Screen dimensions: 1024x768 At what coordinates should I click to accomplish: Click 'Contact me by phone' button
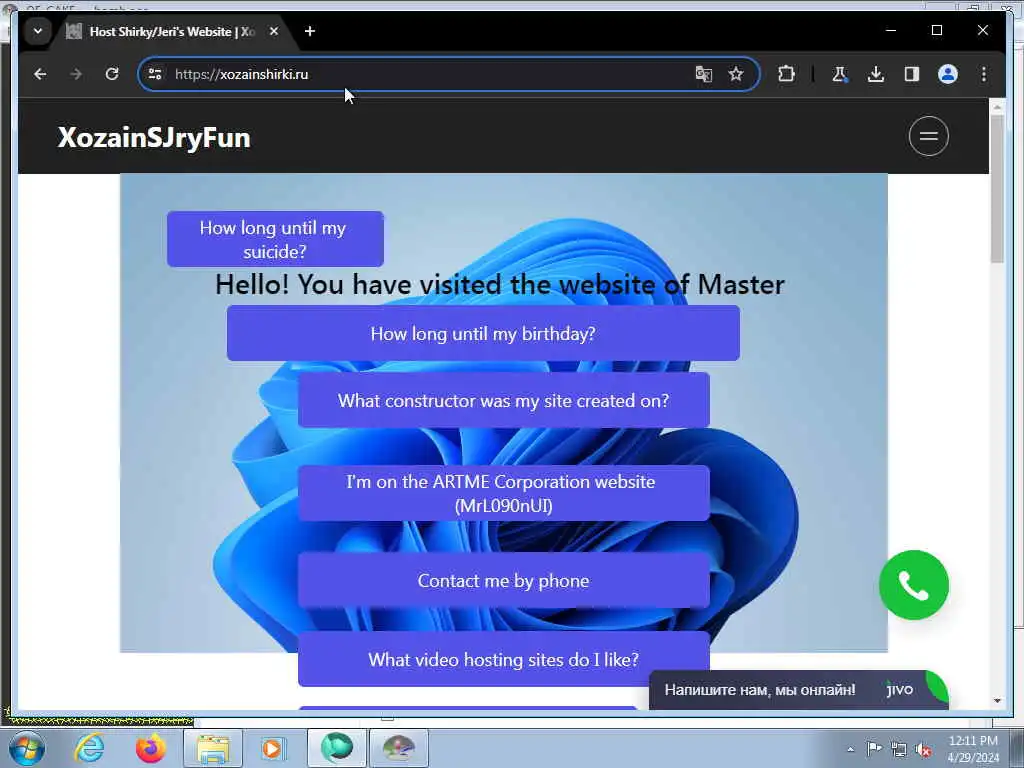[x=504, y=581]
